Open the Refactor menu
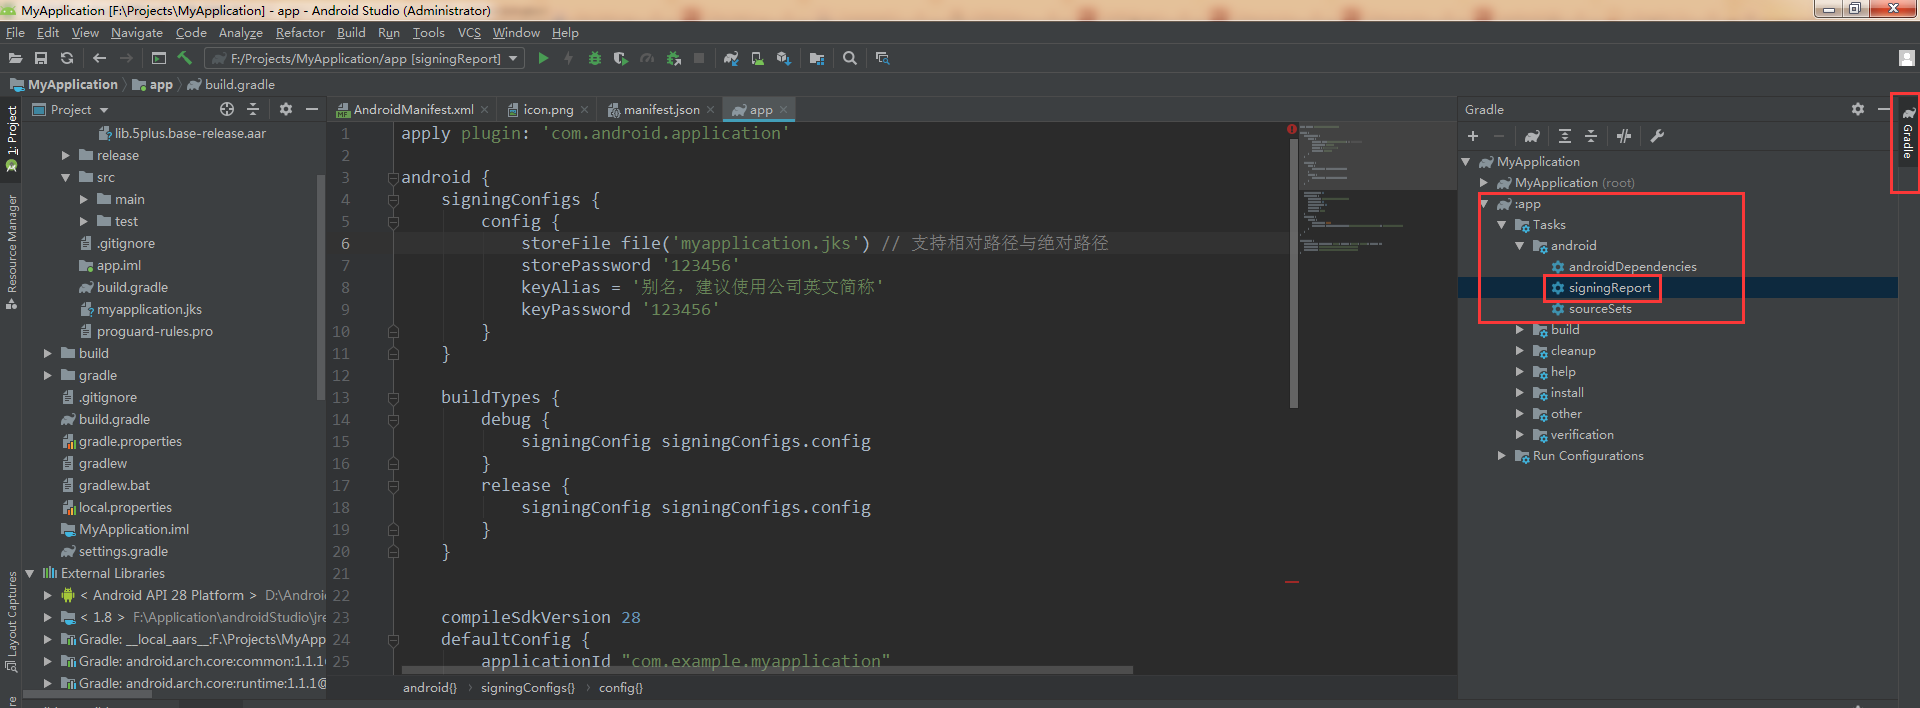Image resolution: width=1920 pixels, height=708 pixels. click(300, 33)
